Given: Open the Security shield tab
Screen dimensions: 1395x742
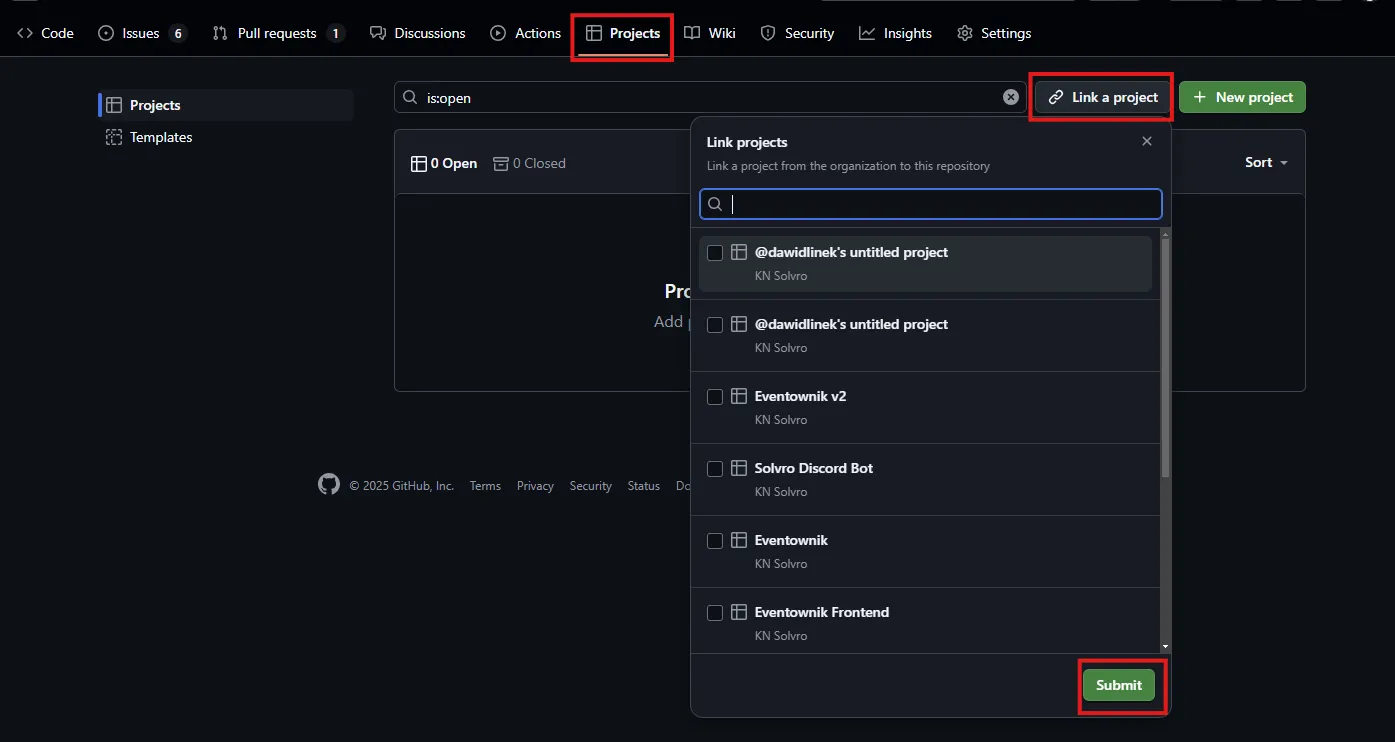Looking at the screenshot, I should [797, 33].
